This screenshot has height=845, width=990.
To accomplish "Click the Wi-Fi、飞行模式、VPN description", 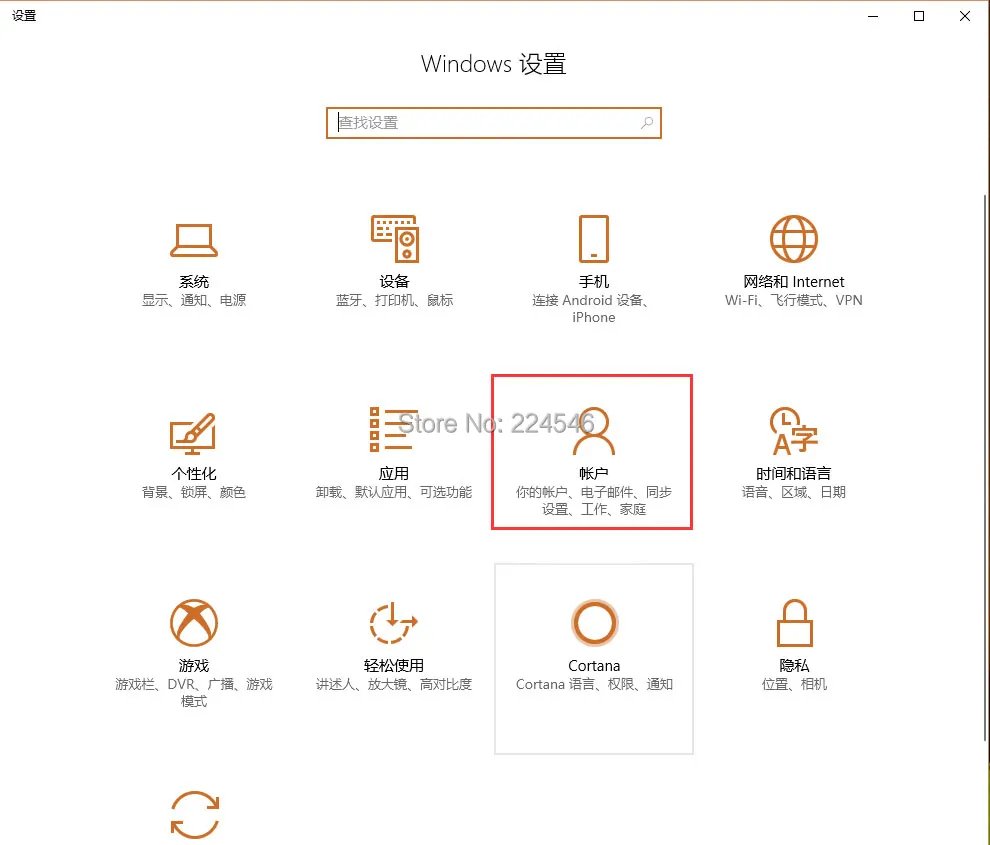I will [x=794, y=301].
